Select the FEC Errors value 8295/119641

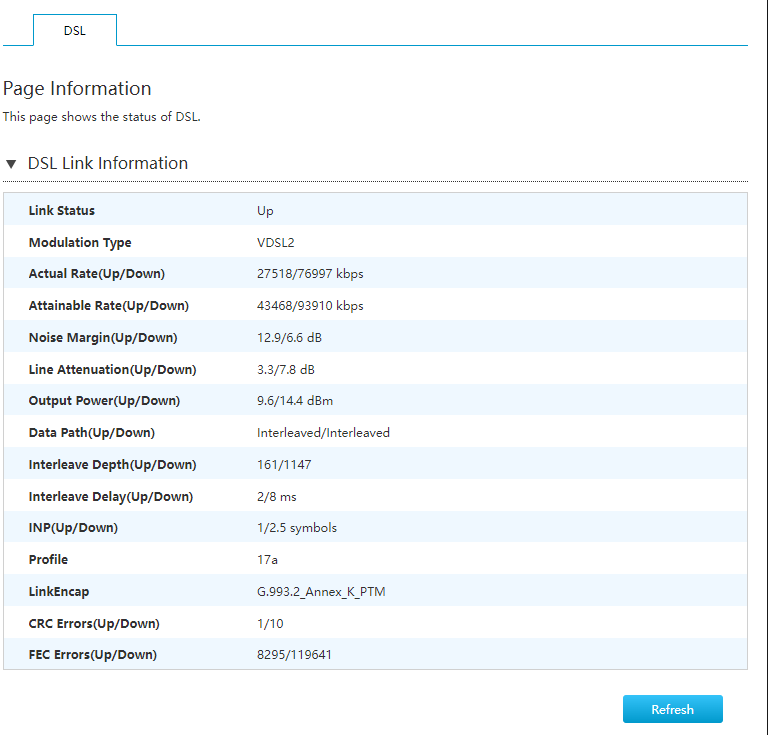[294, 655]
